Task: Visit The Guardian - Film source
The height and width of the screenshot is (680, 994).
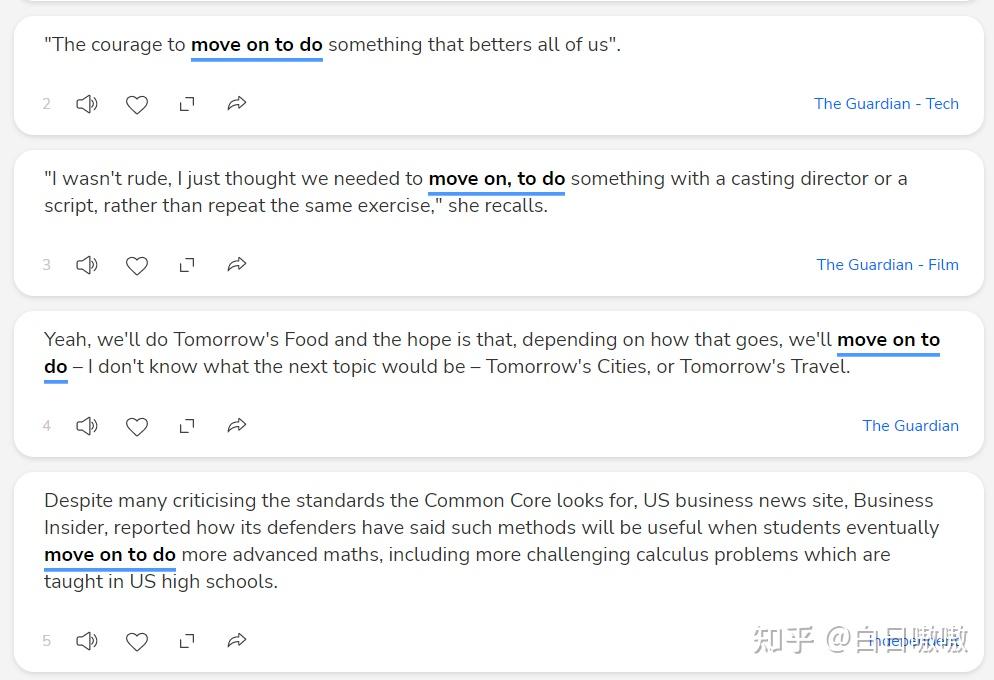Action: (887, 264)
